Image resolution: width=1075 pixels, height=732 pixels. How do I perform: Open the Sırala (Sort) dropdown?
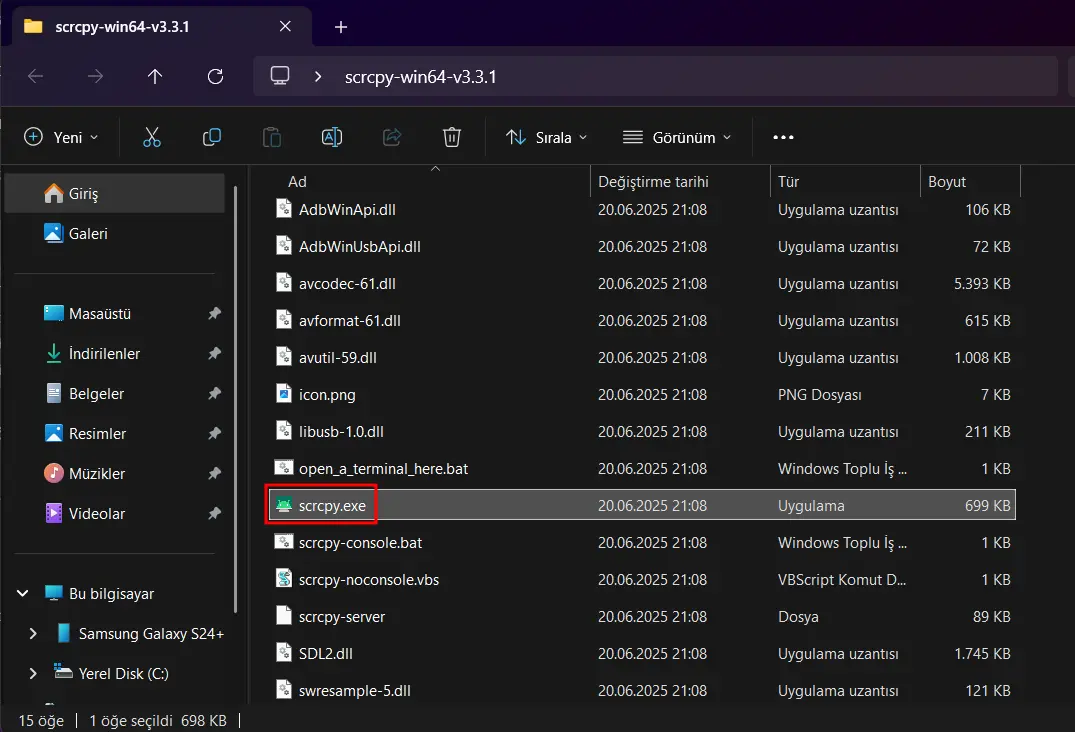coord(546,137)
